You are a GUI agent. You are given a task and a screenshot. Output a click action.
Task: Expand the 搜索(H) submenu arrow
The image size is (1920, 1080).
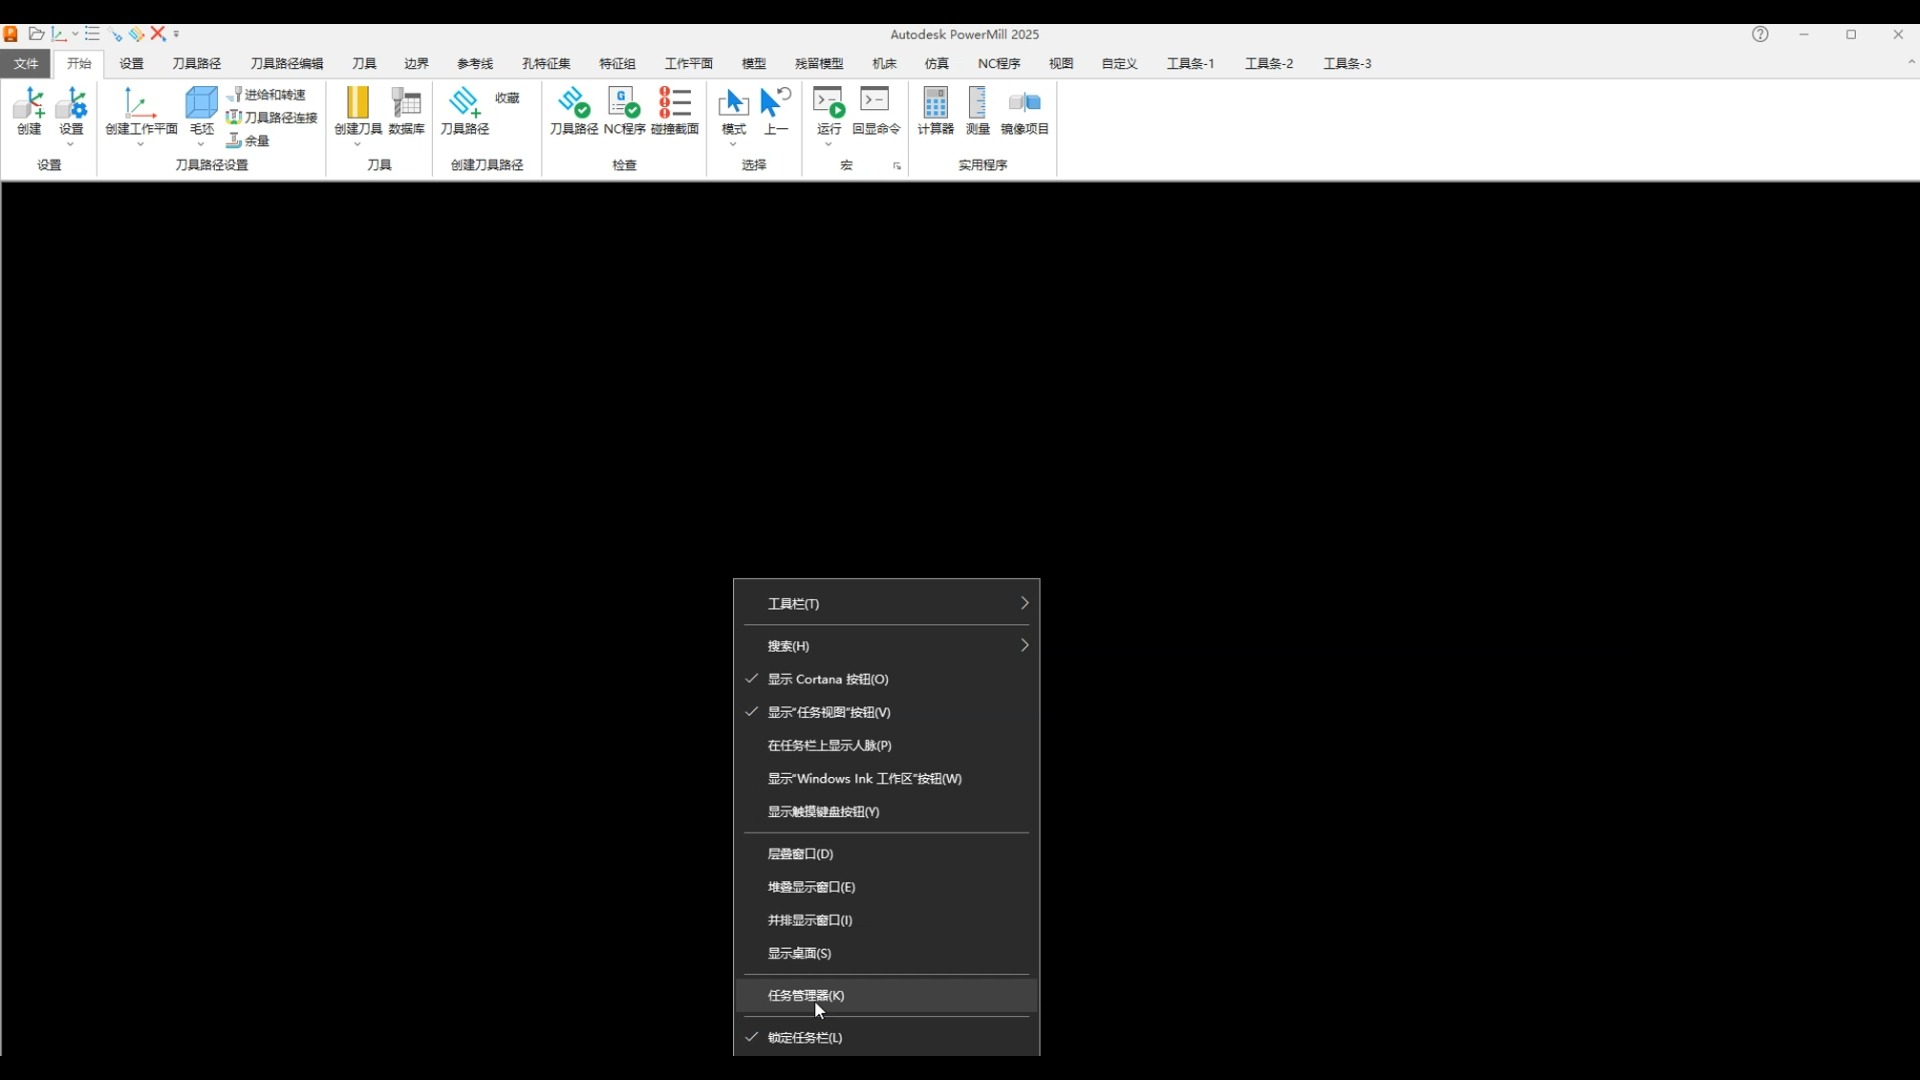pos(1024,645)
